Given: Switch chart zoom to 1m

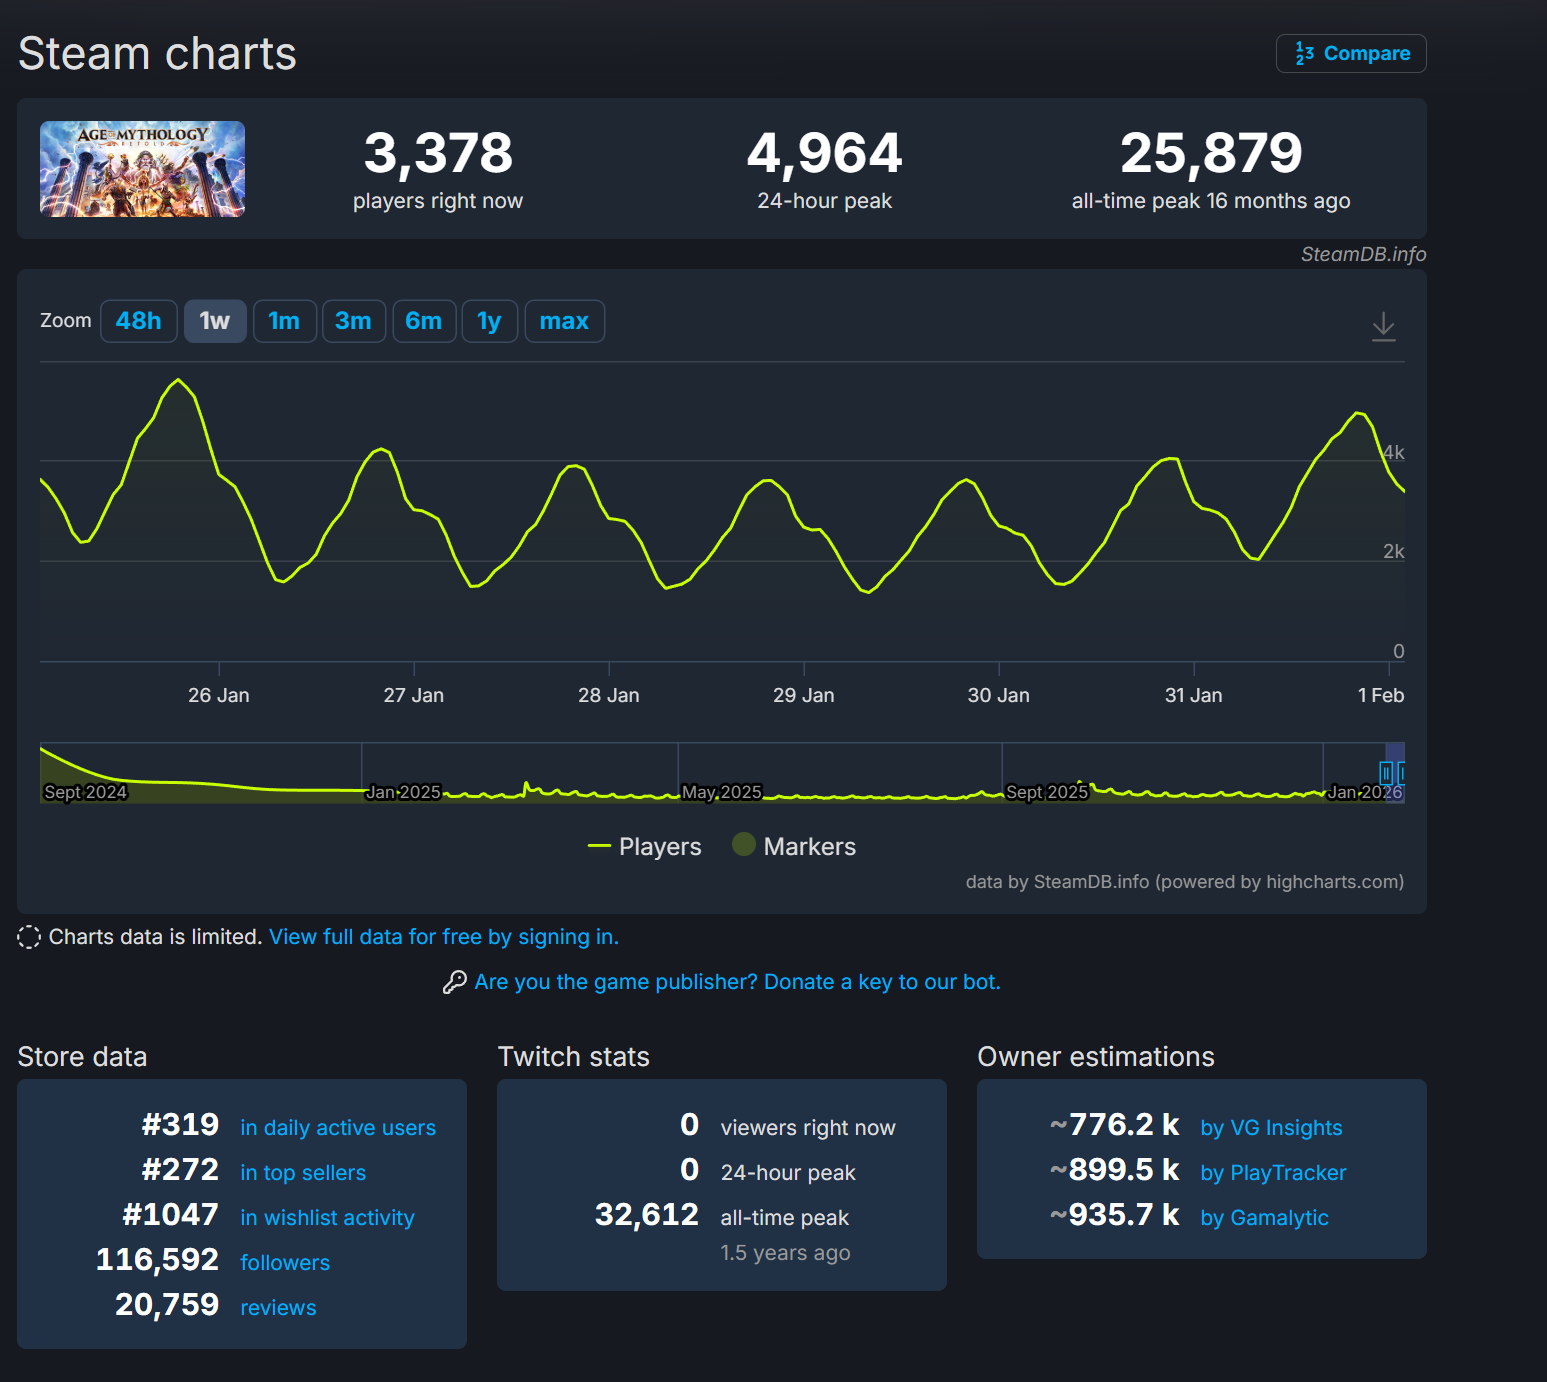Looking at the screenshot, I should 284,321.
